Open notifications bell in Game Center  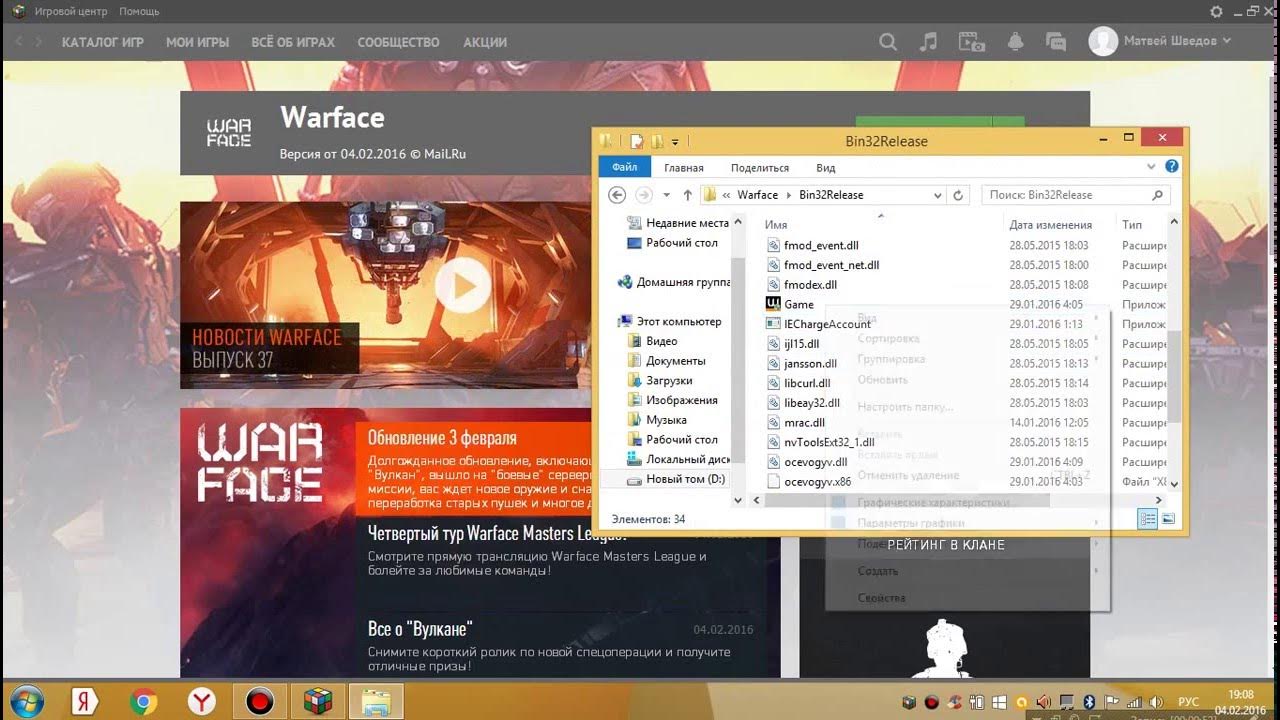tap(1016, 42)
